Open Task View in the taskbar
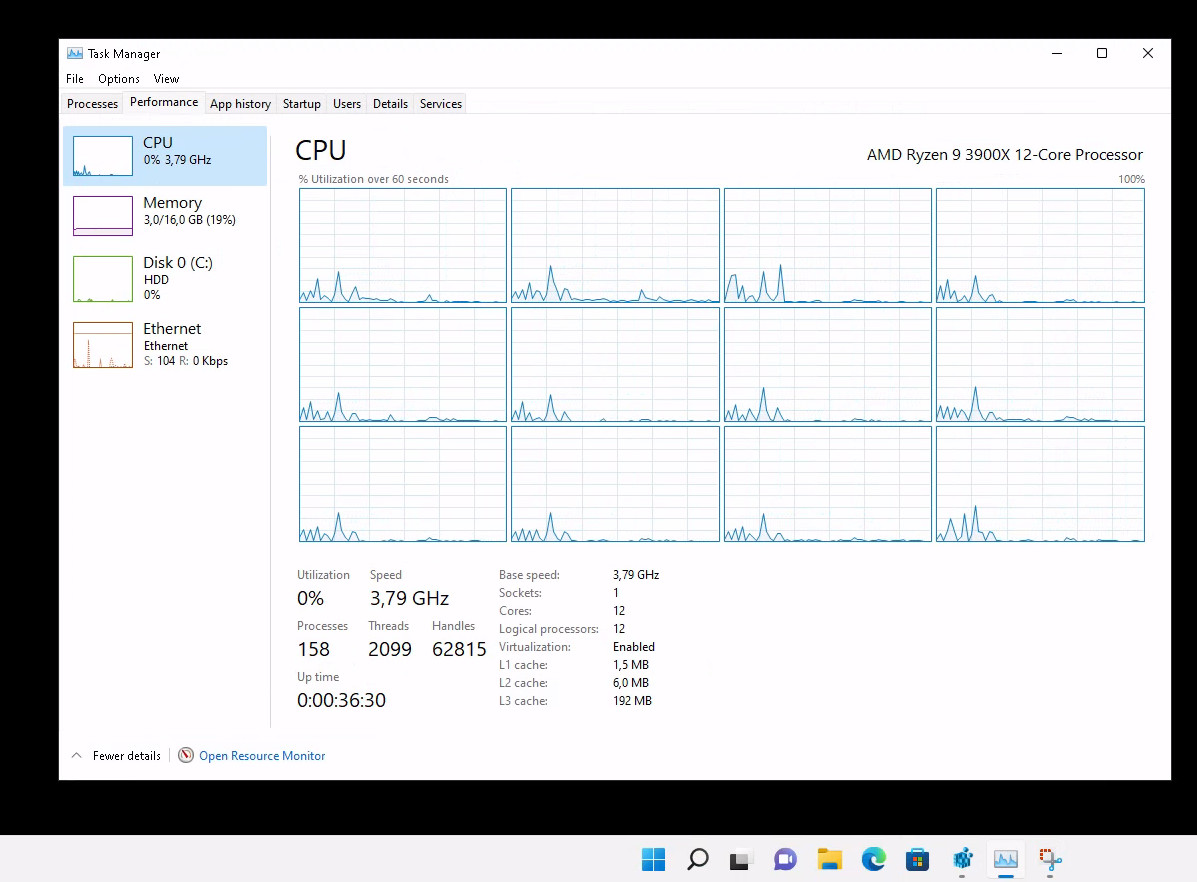This screenshot has width=1197, height=882. pos(740,860)
